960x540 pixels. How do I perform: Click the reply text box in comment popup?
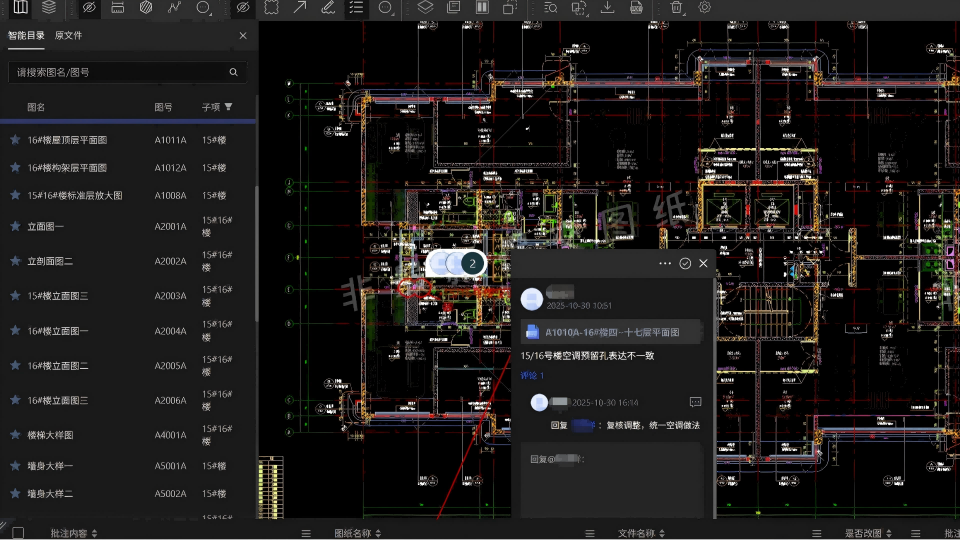[612, 480]
